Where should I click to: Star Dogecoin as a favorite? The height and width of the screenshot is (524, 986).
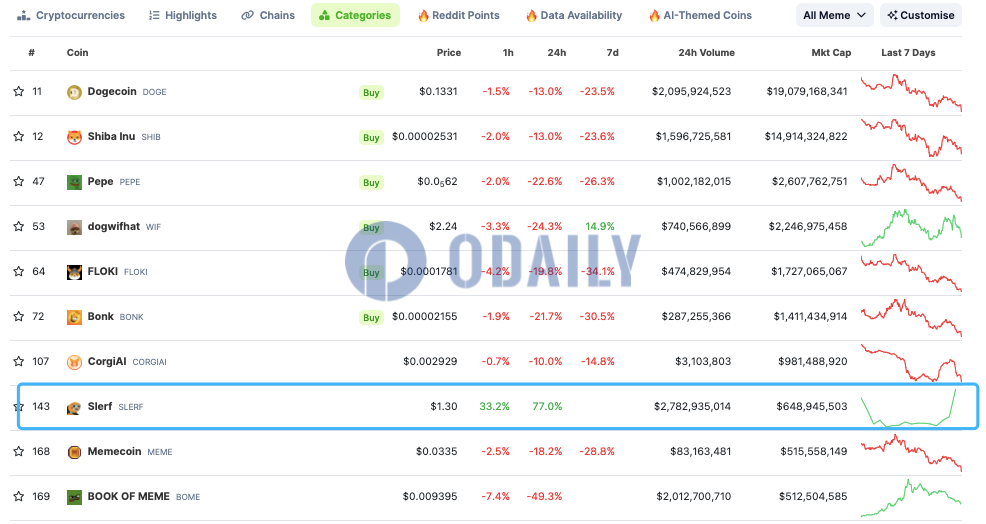19,92
